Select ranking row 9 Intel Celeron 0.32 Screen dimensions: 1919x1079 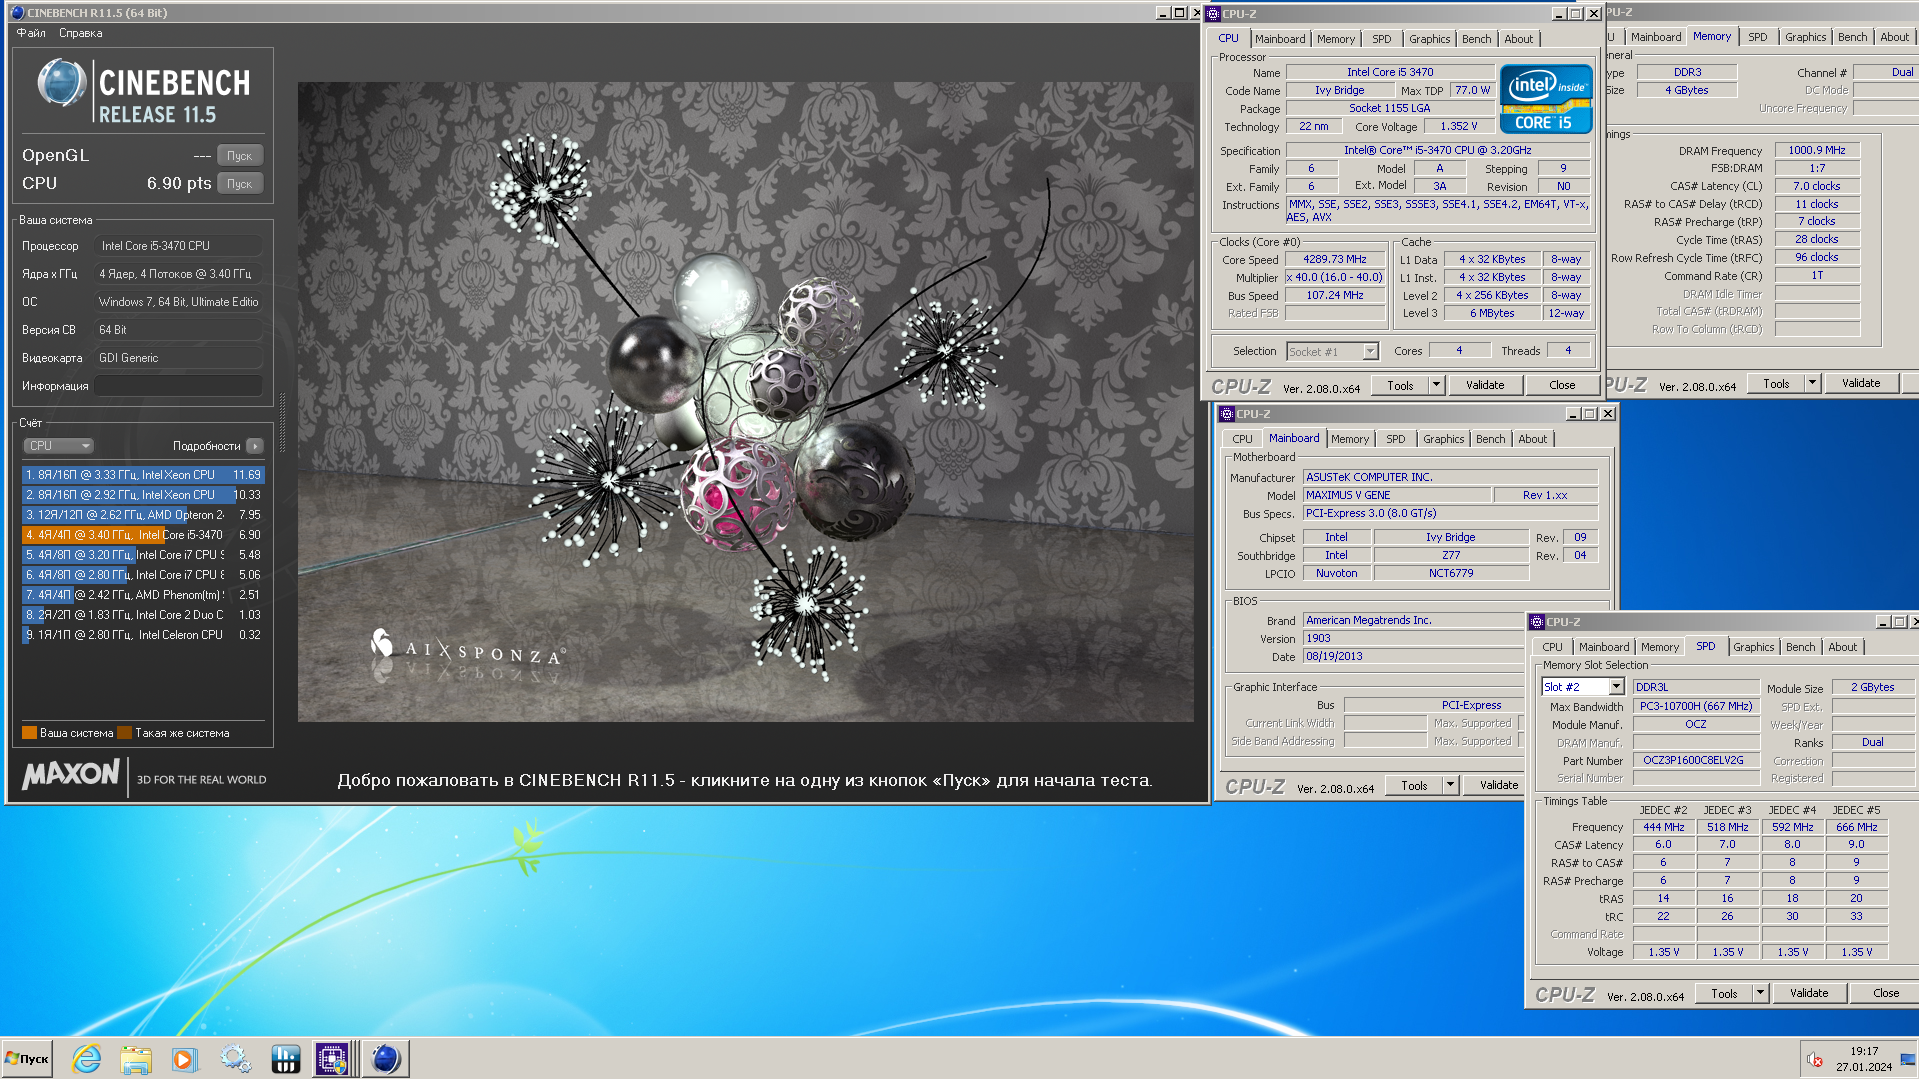pyautogui.click(x=143, y=635)
